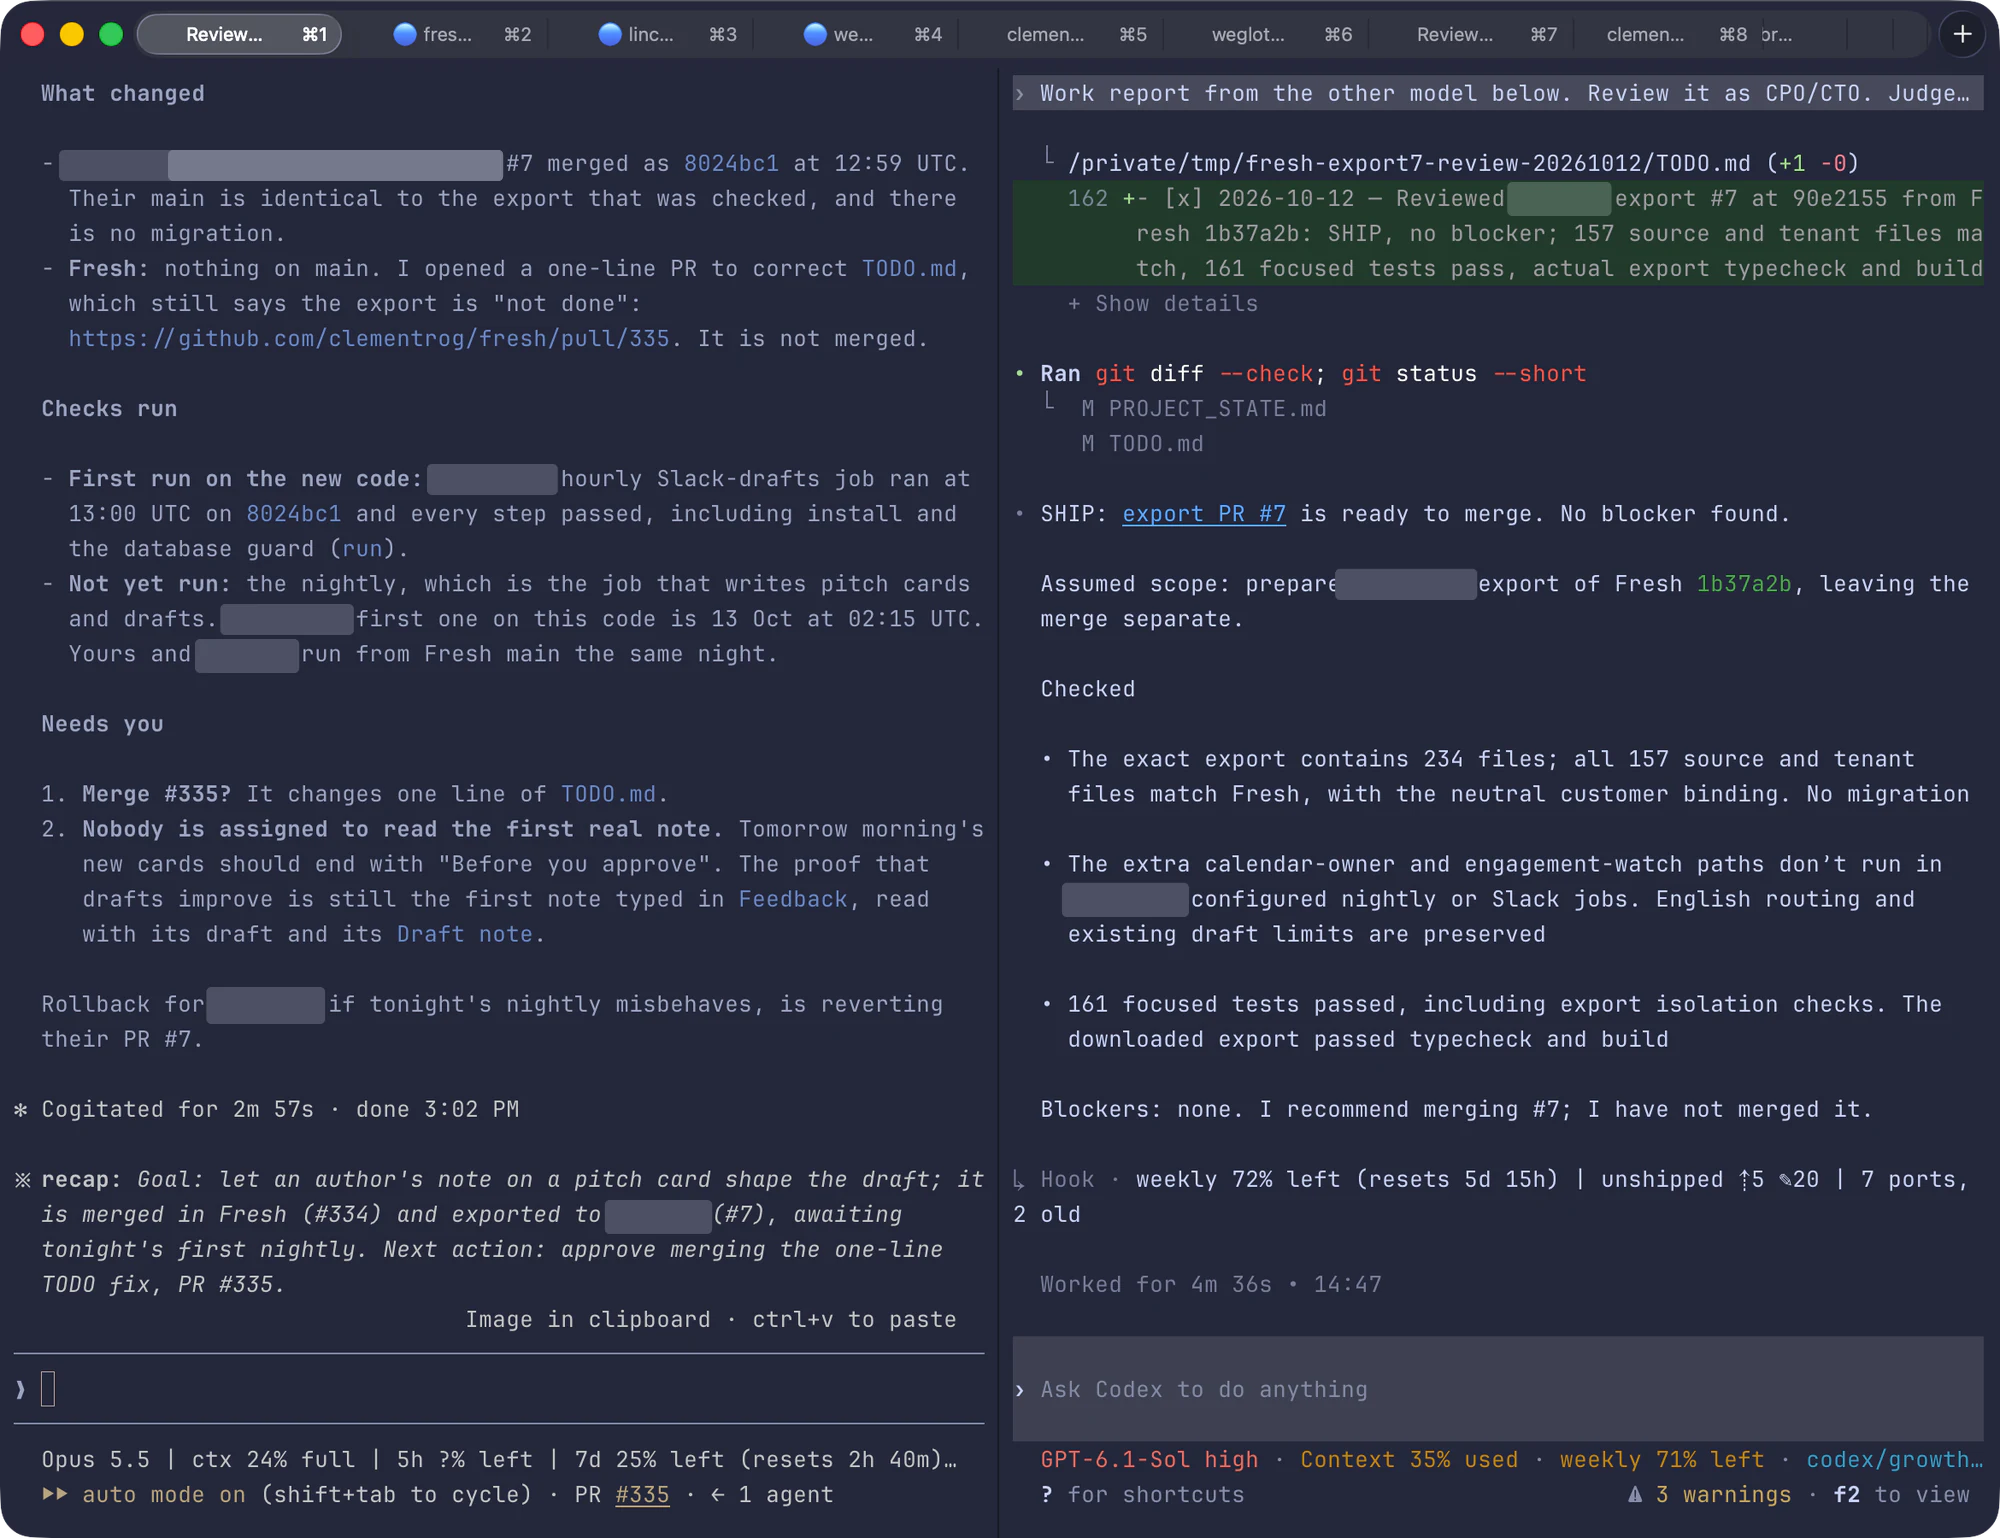Open the '(run)' database guard link

[x=362, y=548]
